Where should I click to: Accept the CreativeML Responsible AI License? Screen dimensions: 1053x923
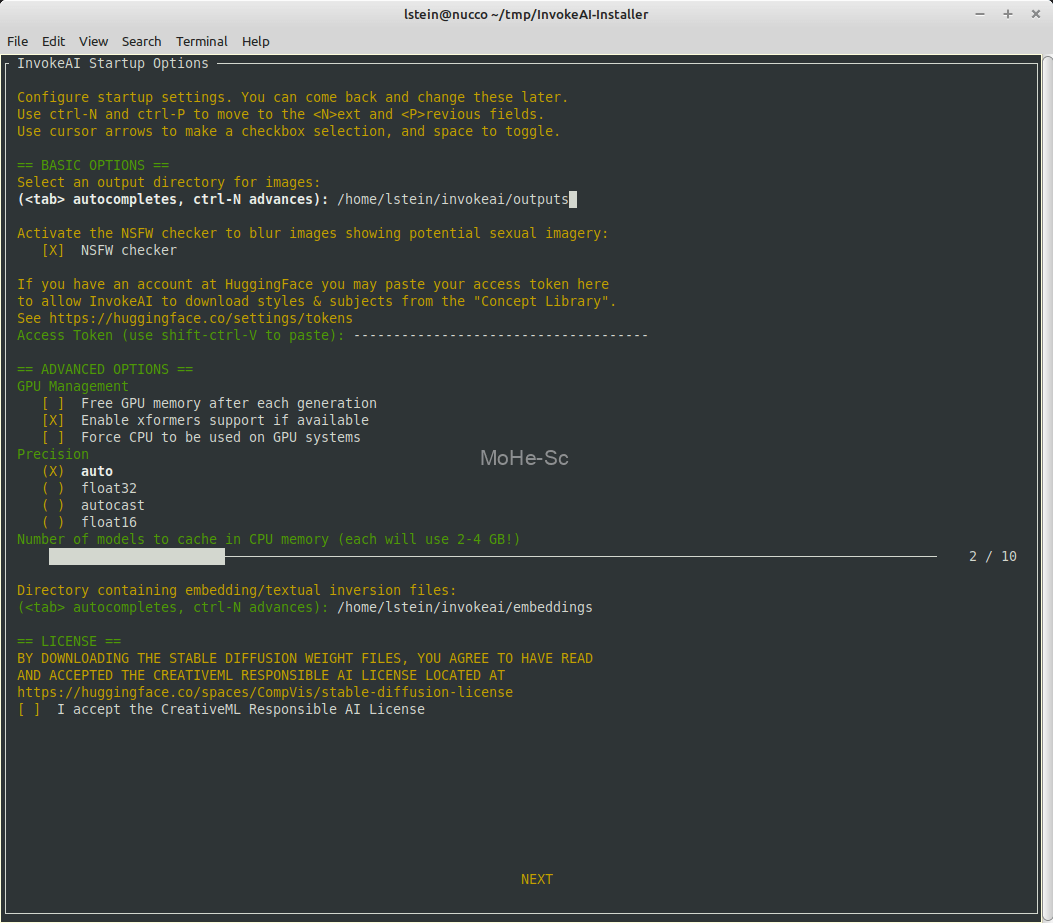point(29,709)
